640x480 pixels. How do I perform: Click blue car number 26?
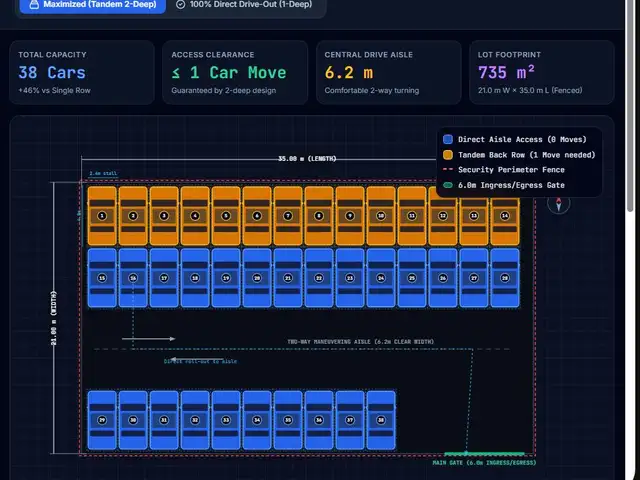tap(443, 278)
